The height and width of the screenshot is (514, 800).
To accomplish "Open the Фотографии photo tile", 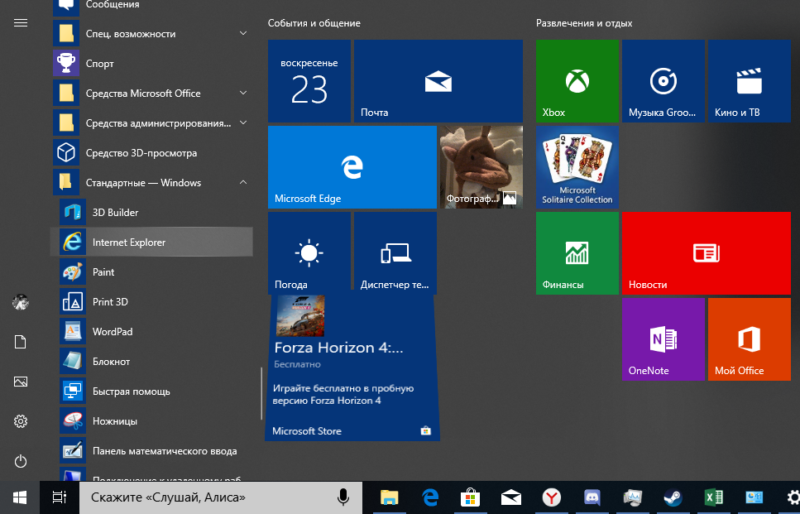I will pos(481,167).
